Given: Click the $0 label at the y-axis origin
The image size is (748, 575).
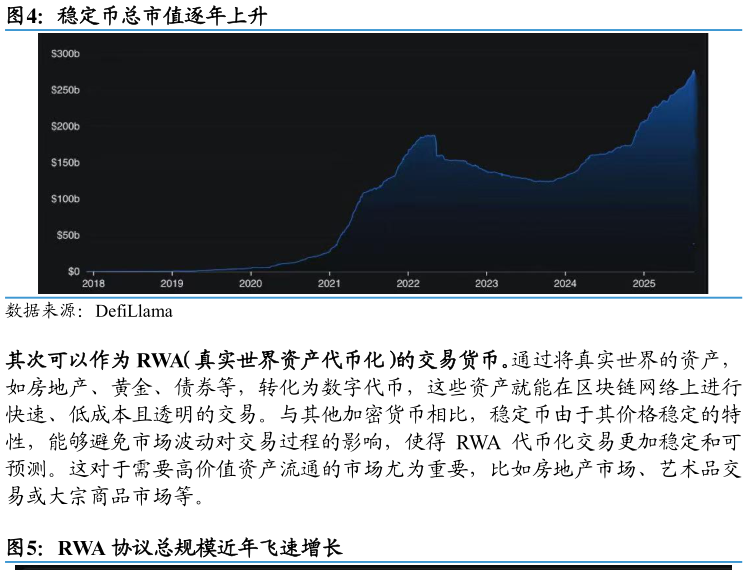Looking at the screenshot, I should point(73,272).
